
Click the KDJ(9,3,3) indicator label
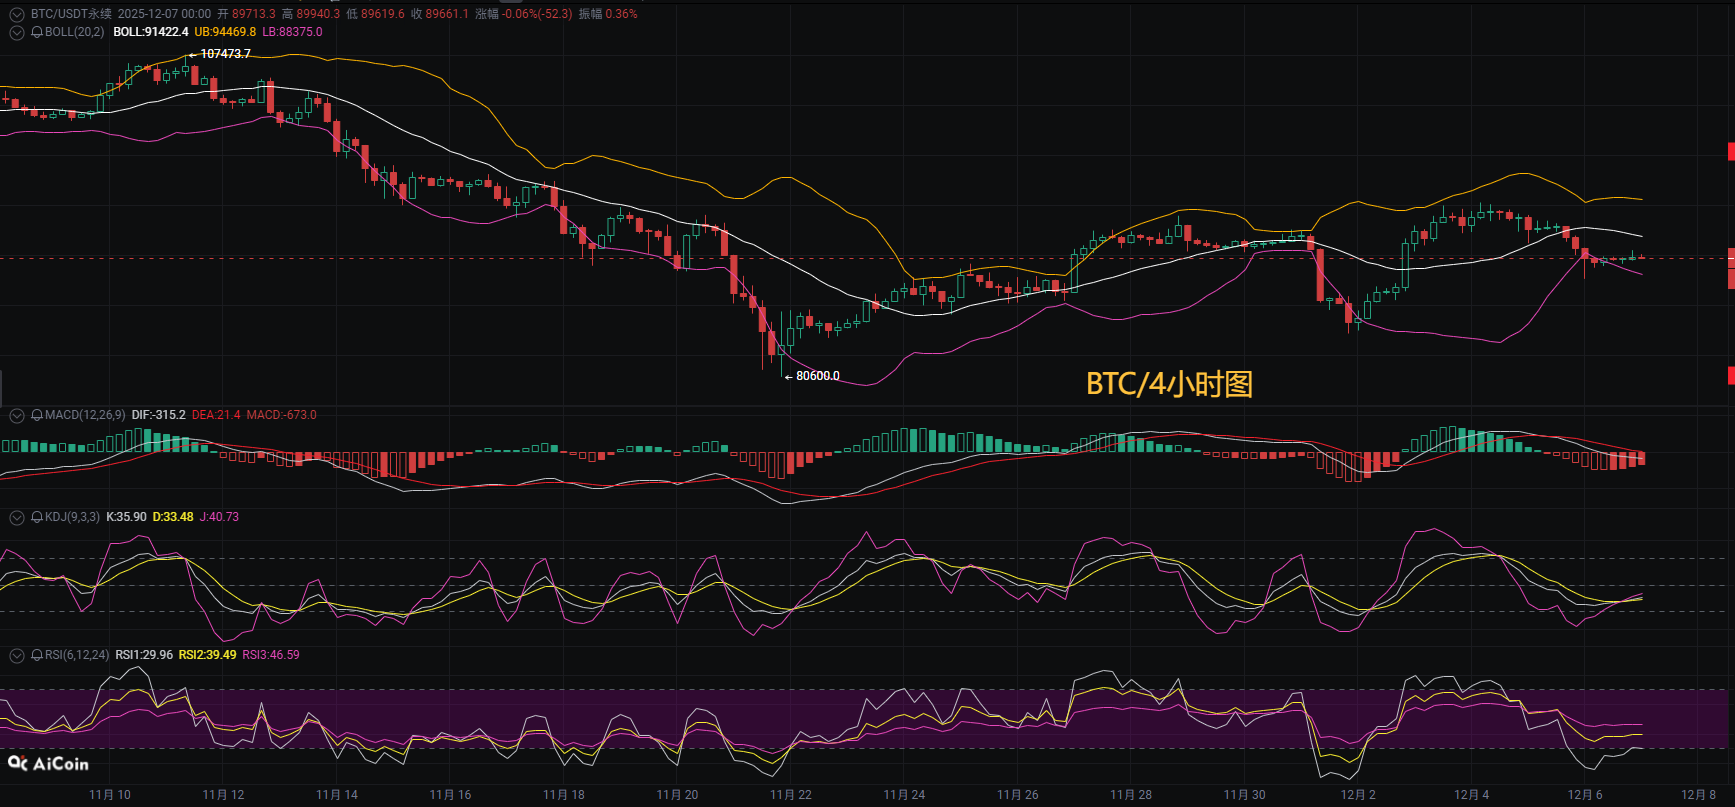(x=72, y=517)
